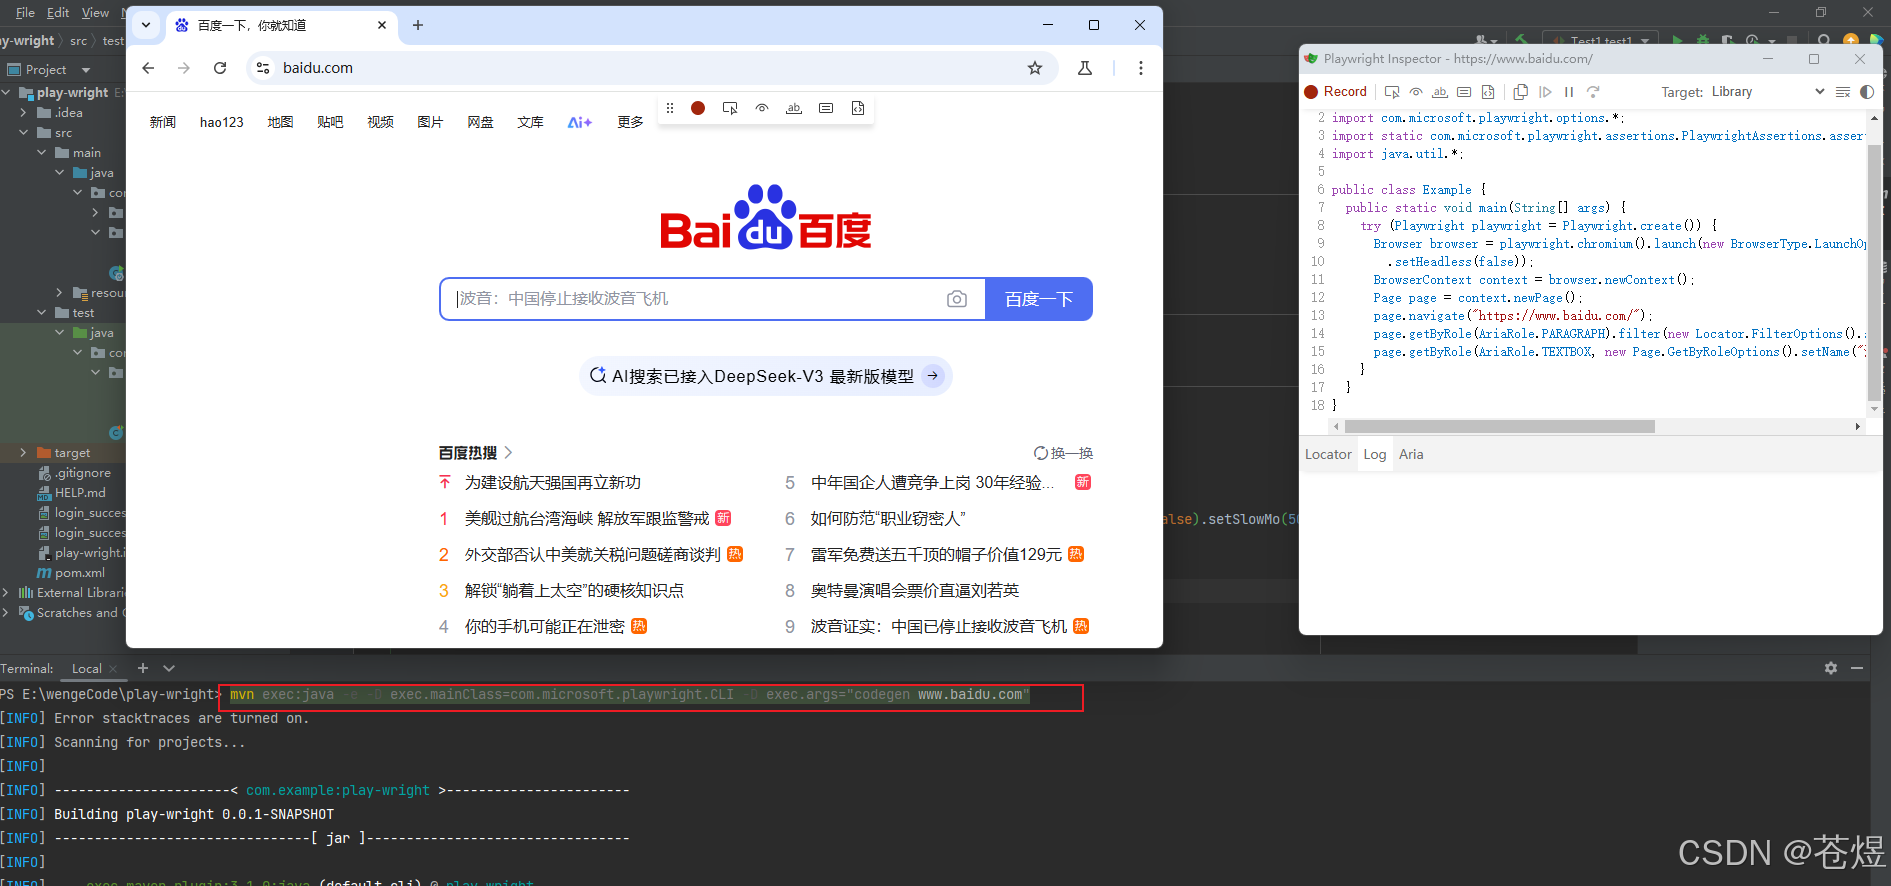Close the 百度一下 browser tab
Viewport: 1891px width, 886px height.
click(382, 25)
